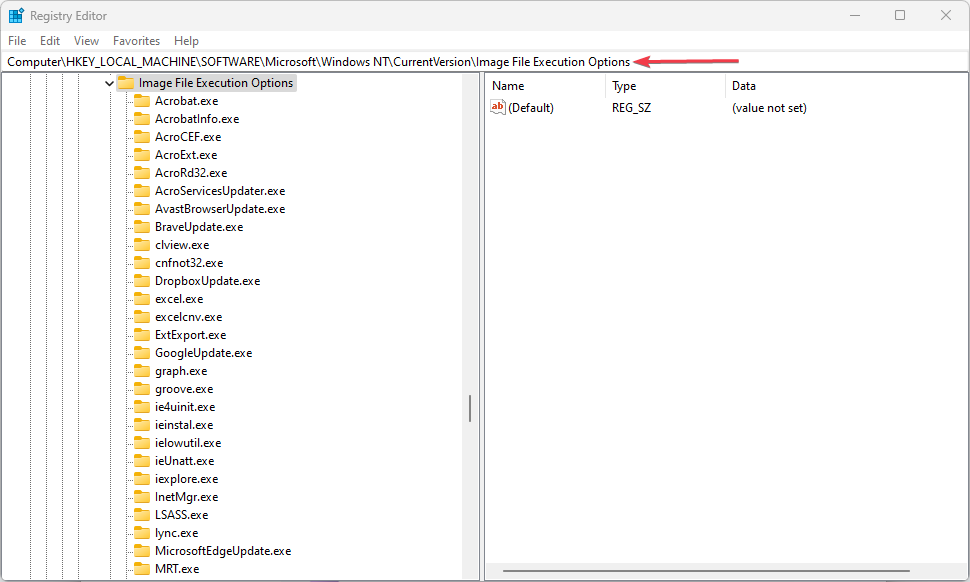Screen dimensions: 970x582
Task: Open the Edit menu
Action: tap(49, 41)
